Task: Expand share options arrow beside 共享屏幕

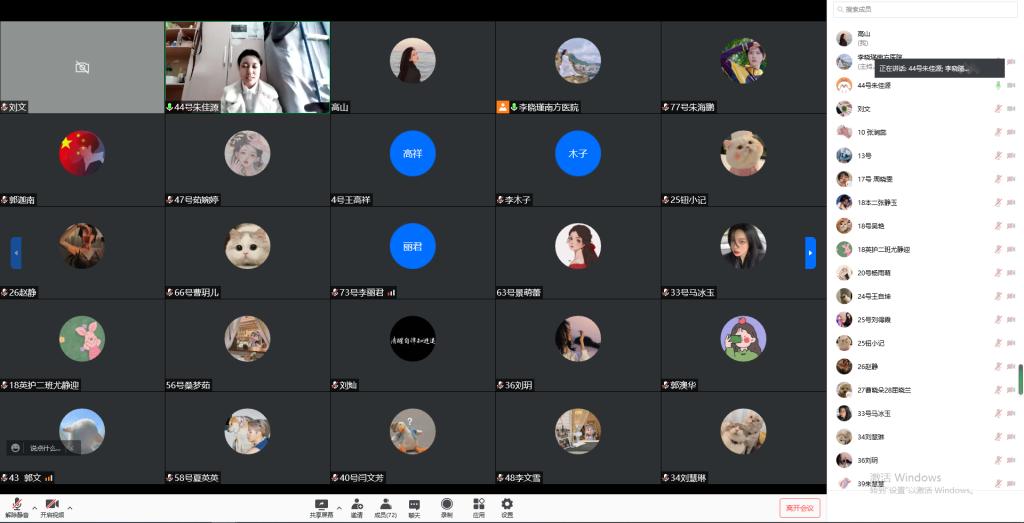Action: (338, 508)
